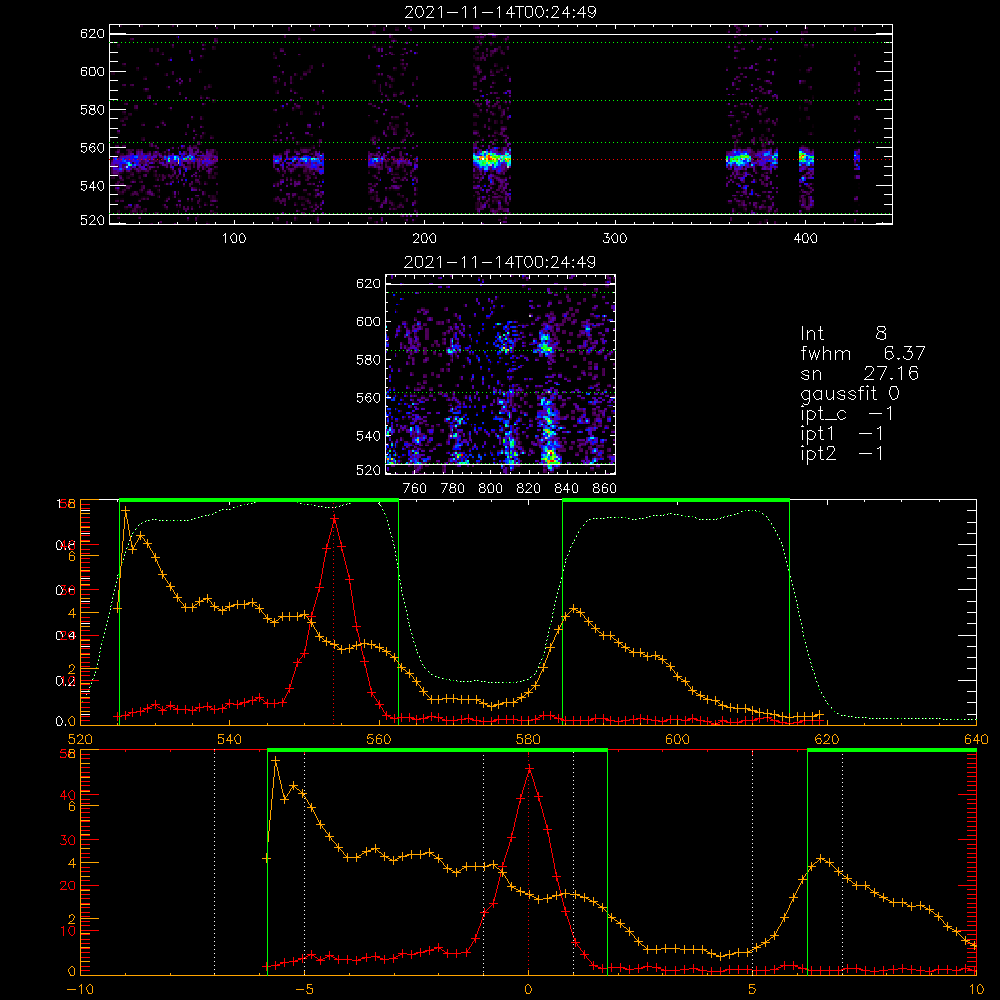Click the timestamp title above the small middle spectrogram
This screenshot has width=1000, height=1000.
(x=500, y=262)
